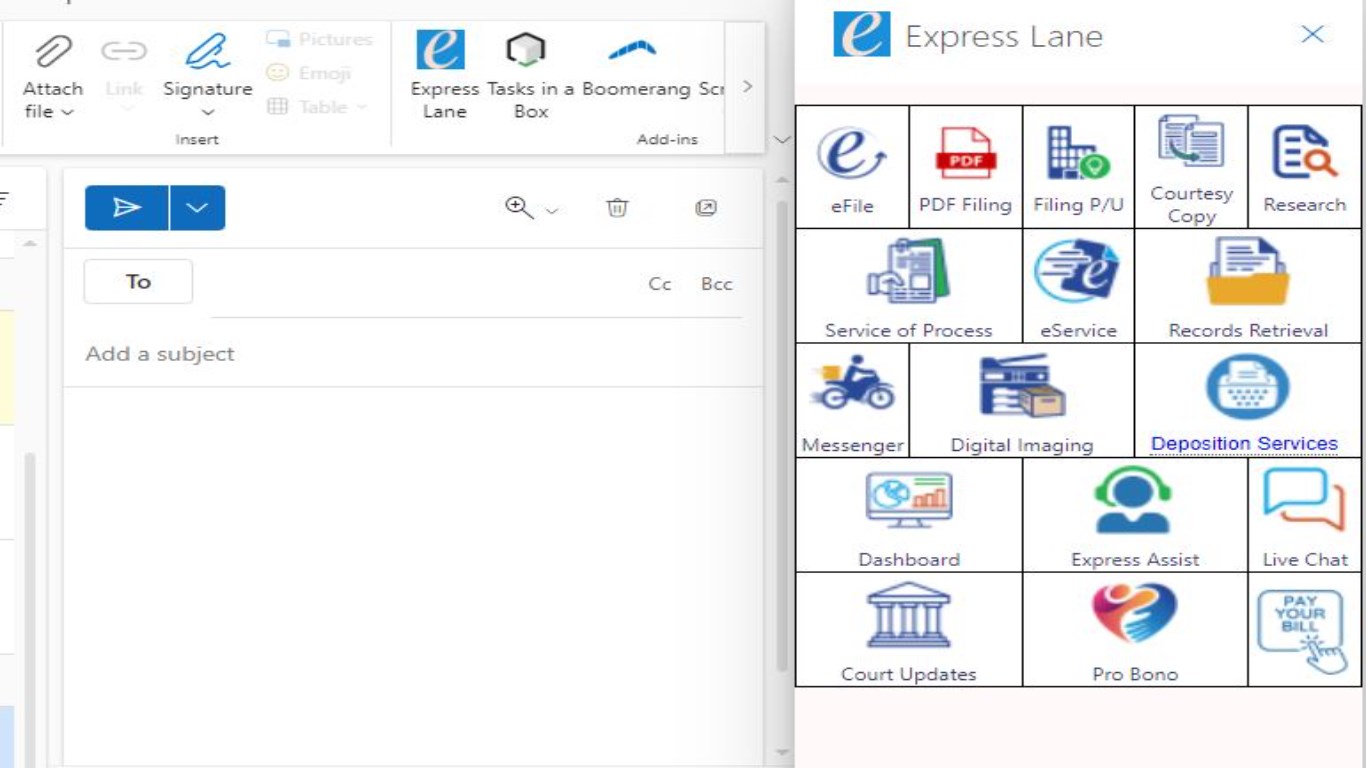Launch Service of Process
The image size is (1366, 768).
908,286
